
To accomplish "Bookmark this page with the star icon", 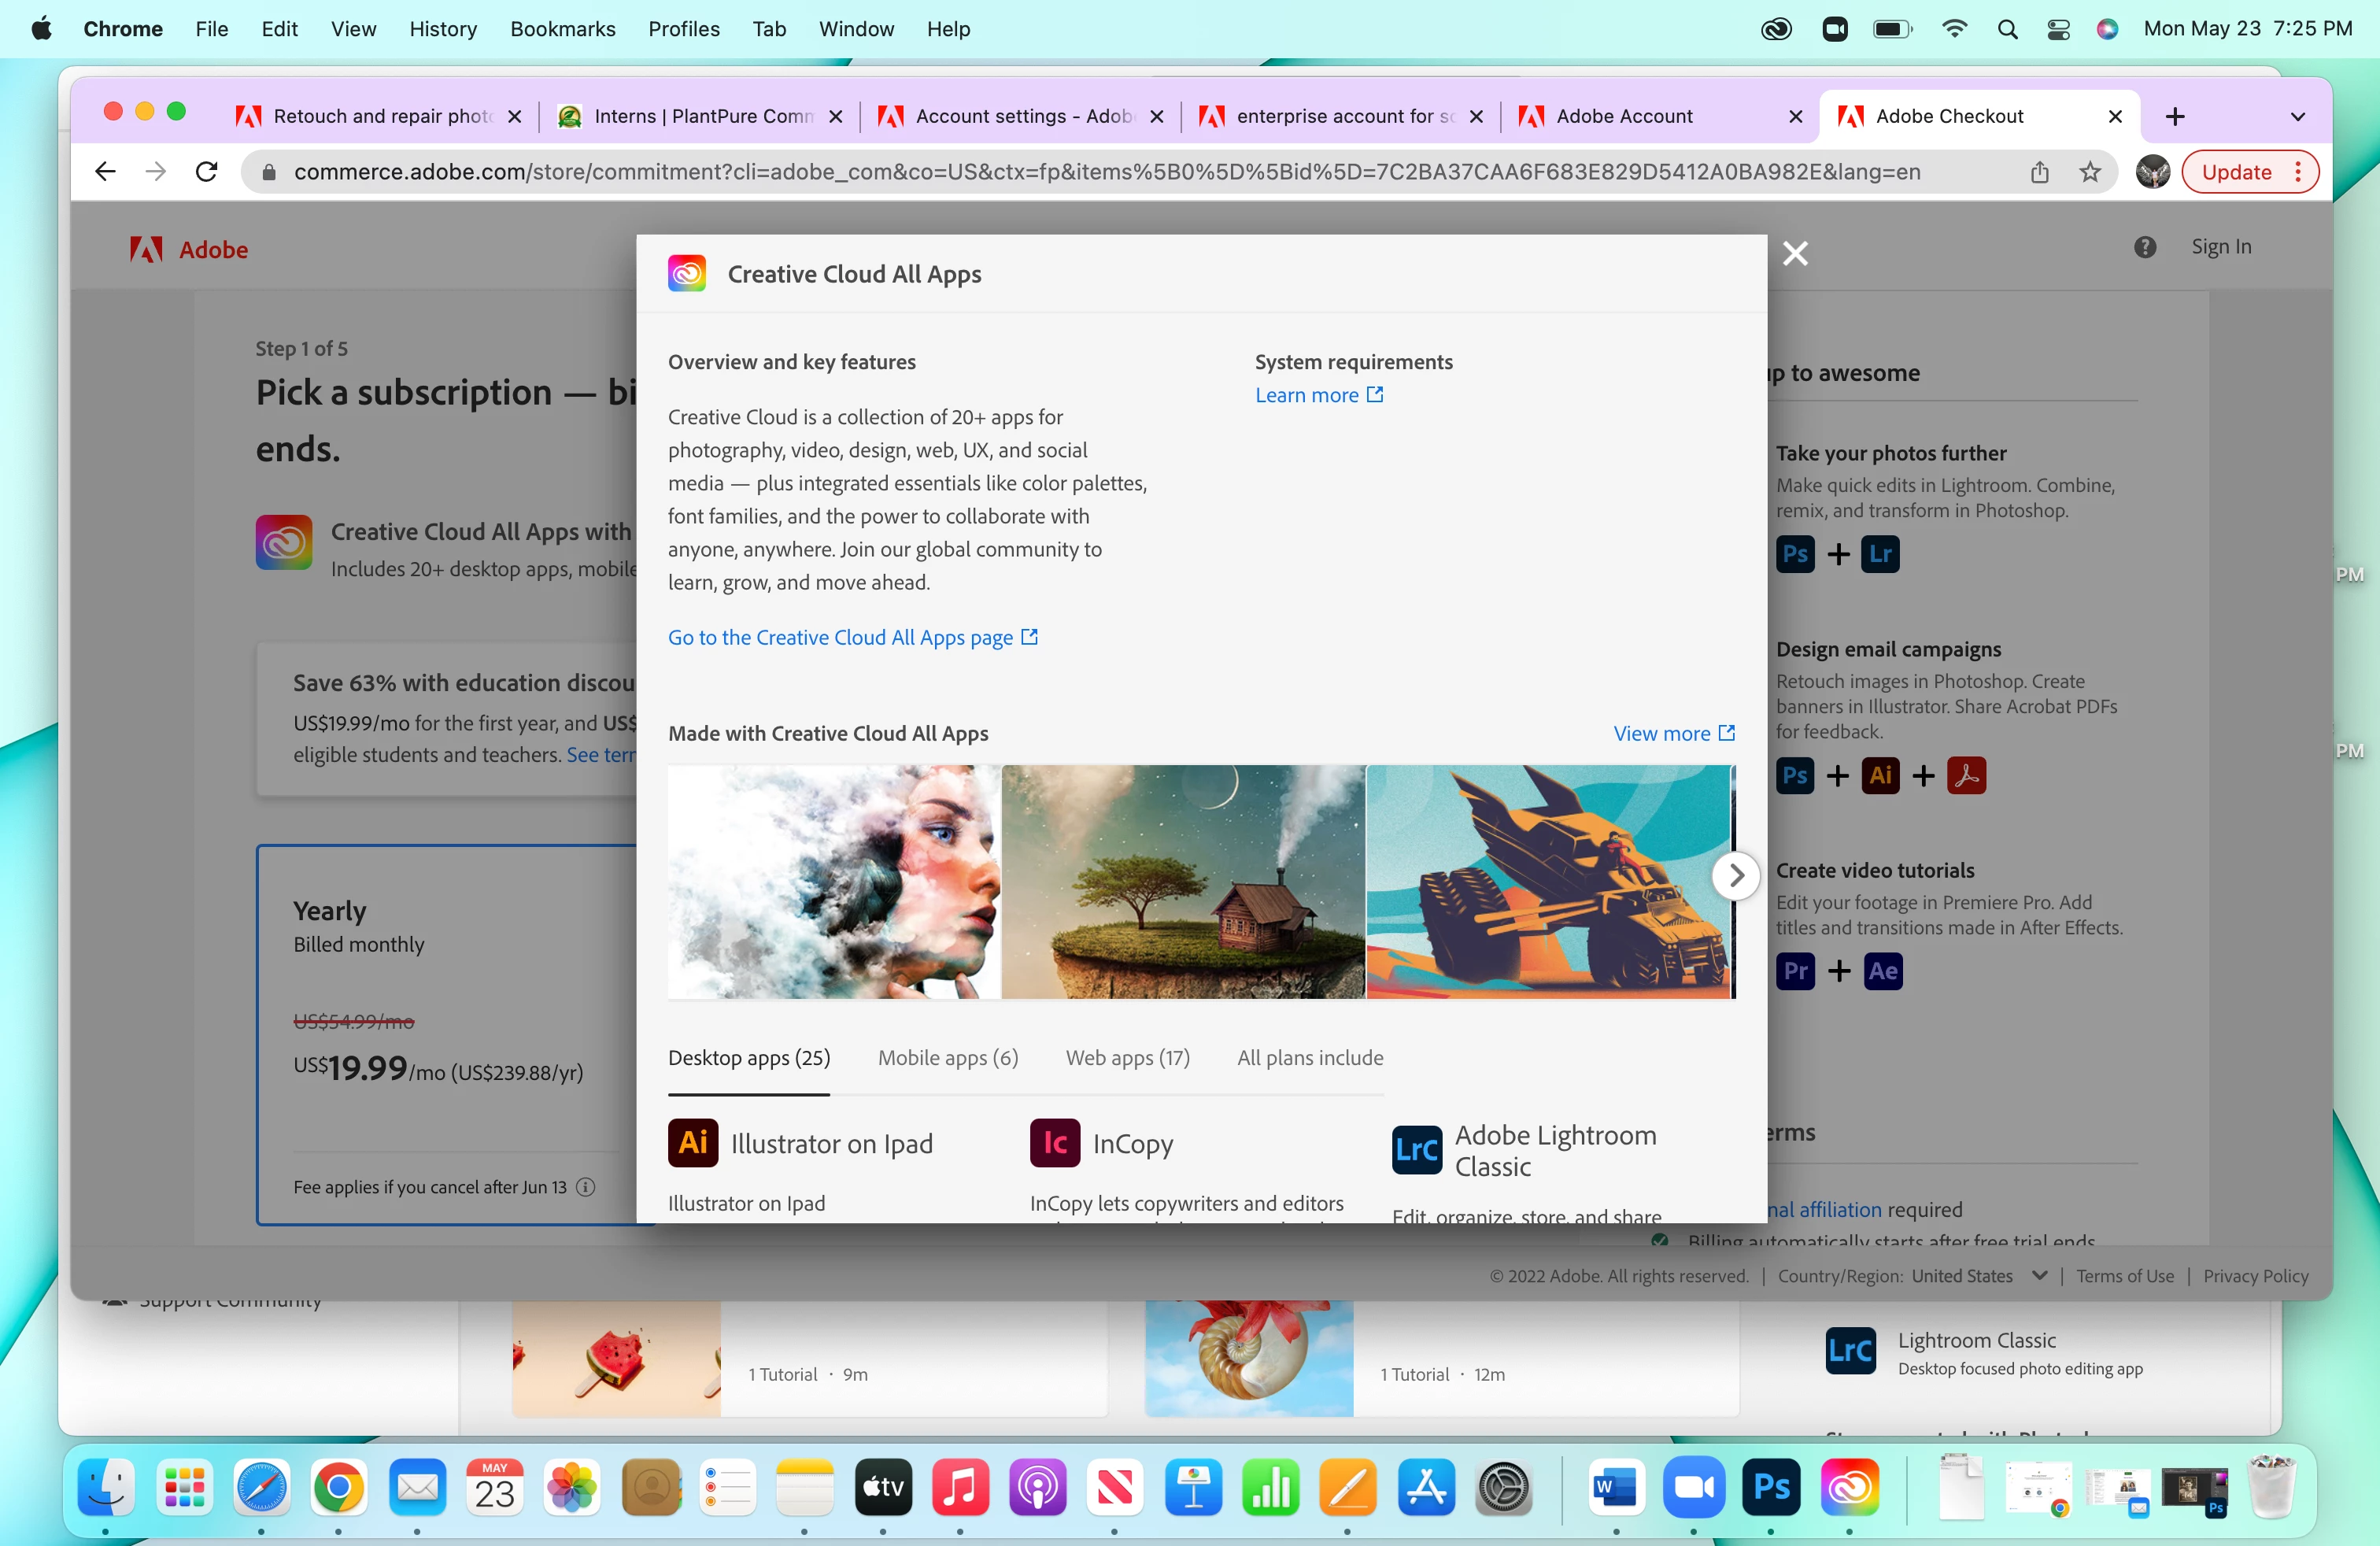I will (2090, 172).
